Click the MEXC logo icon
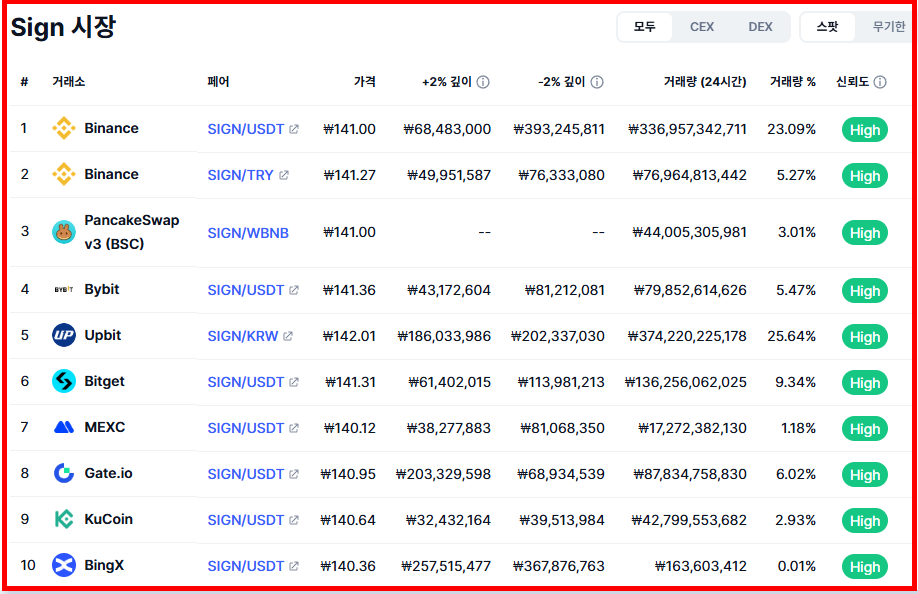918x594 pixels. click(x=63, y=427)
